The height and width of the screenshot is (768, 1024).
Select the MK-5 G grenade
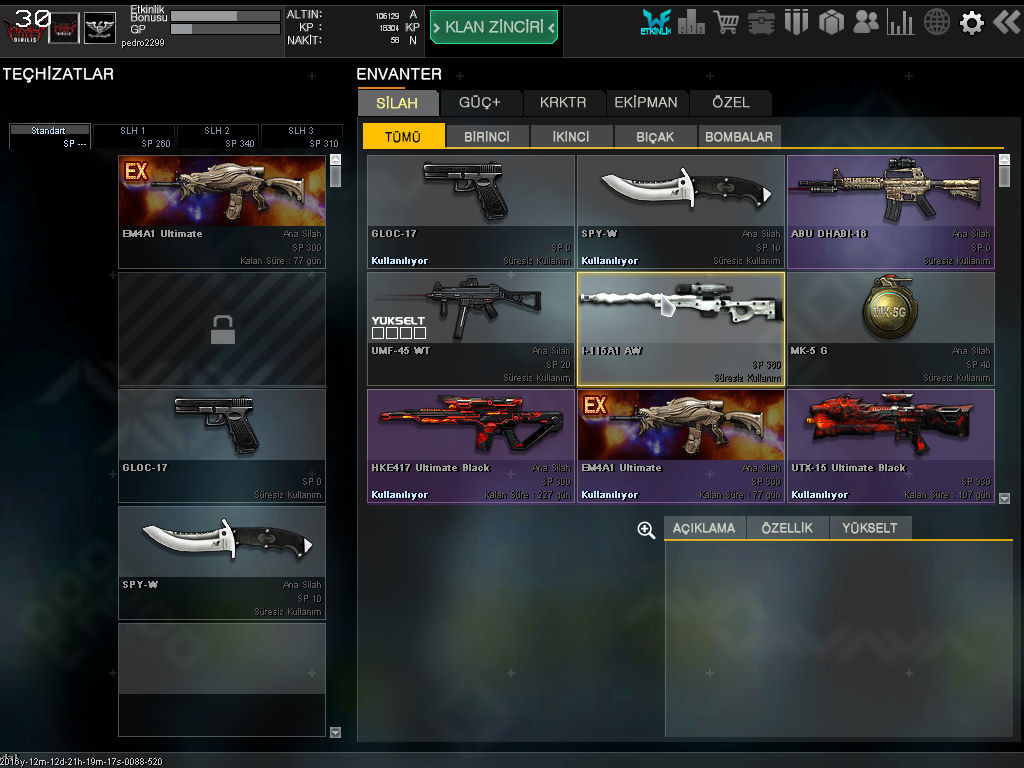tap(891, 328)
